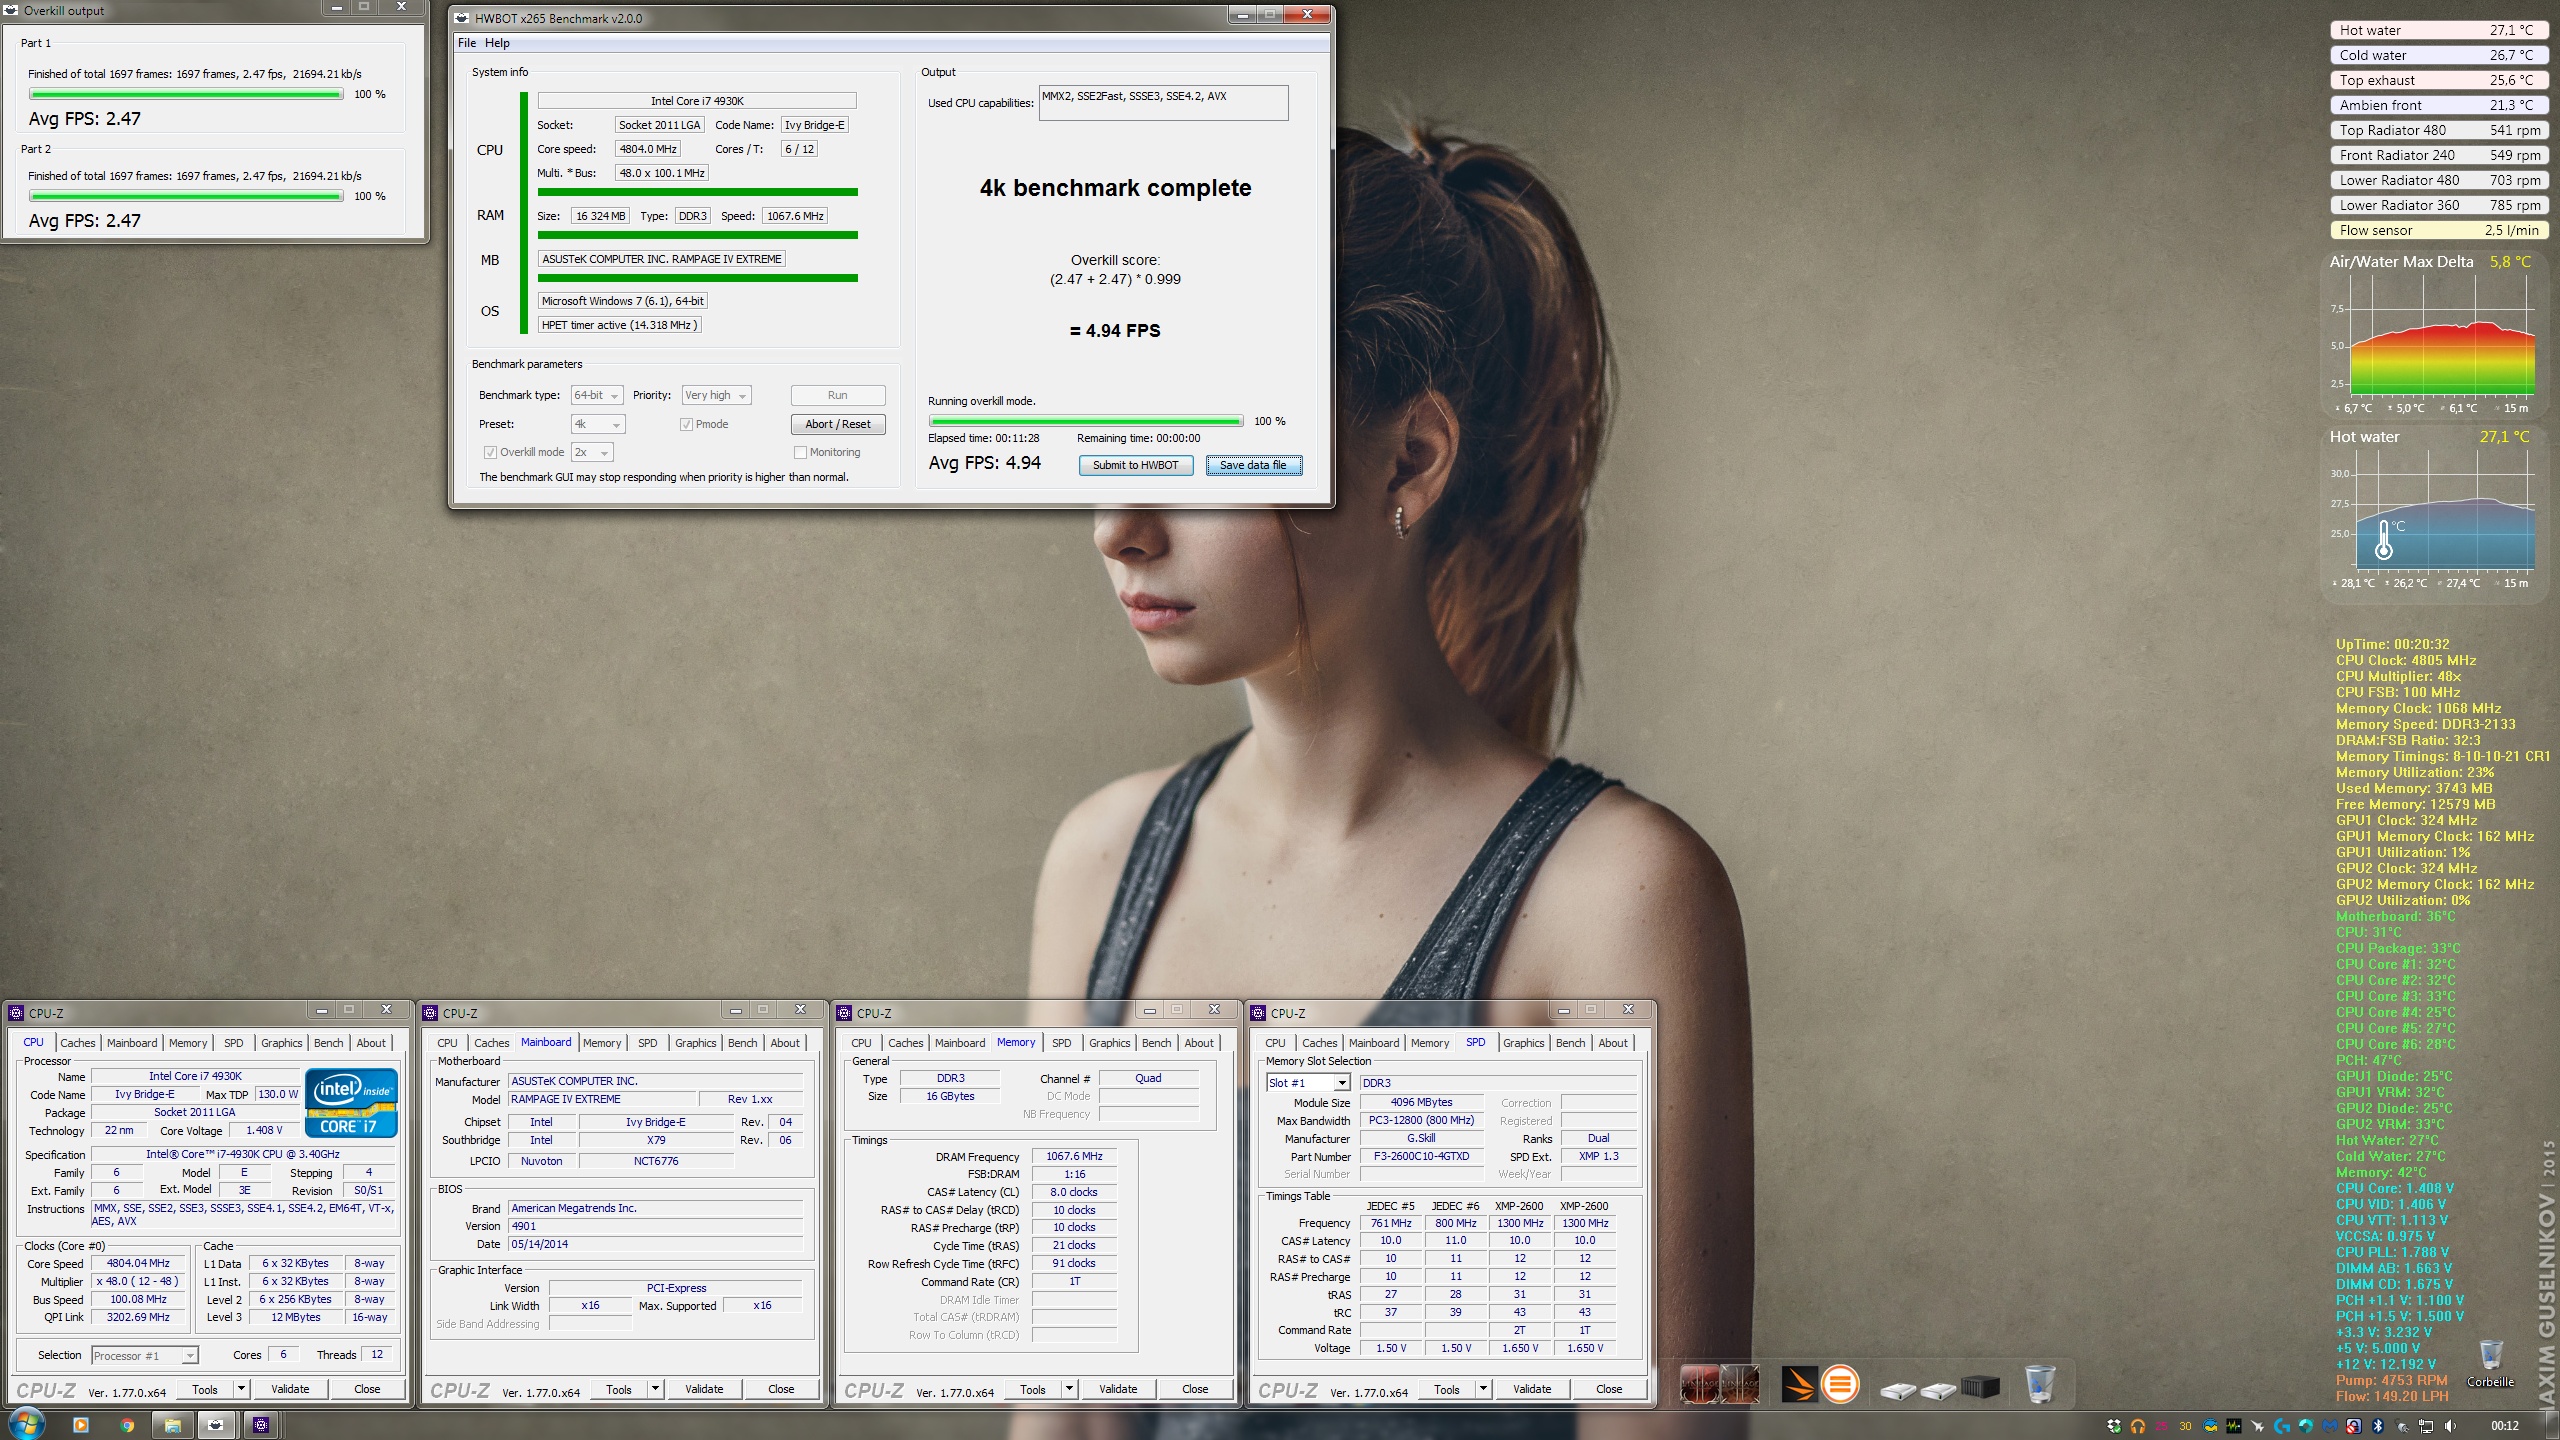Click the Overkill output Part 2 progress bar
Image resolution: width=2560 pixels, height=1440 pixels.
tap(186, 196)
